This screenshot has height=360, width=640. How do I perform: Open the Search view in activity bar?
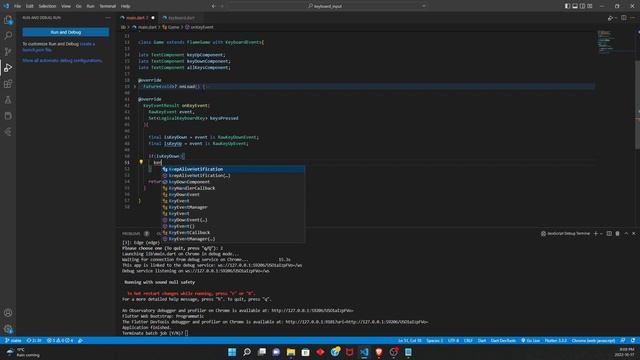(x=8, y=36)
